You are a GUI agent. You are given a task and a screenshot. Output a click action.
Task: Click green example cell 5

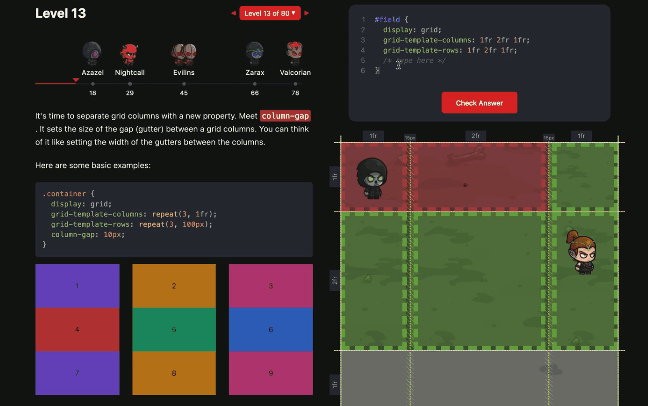point(174,330)
